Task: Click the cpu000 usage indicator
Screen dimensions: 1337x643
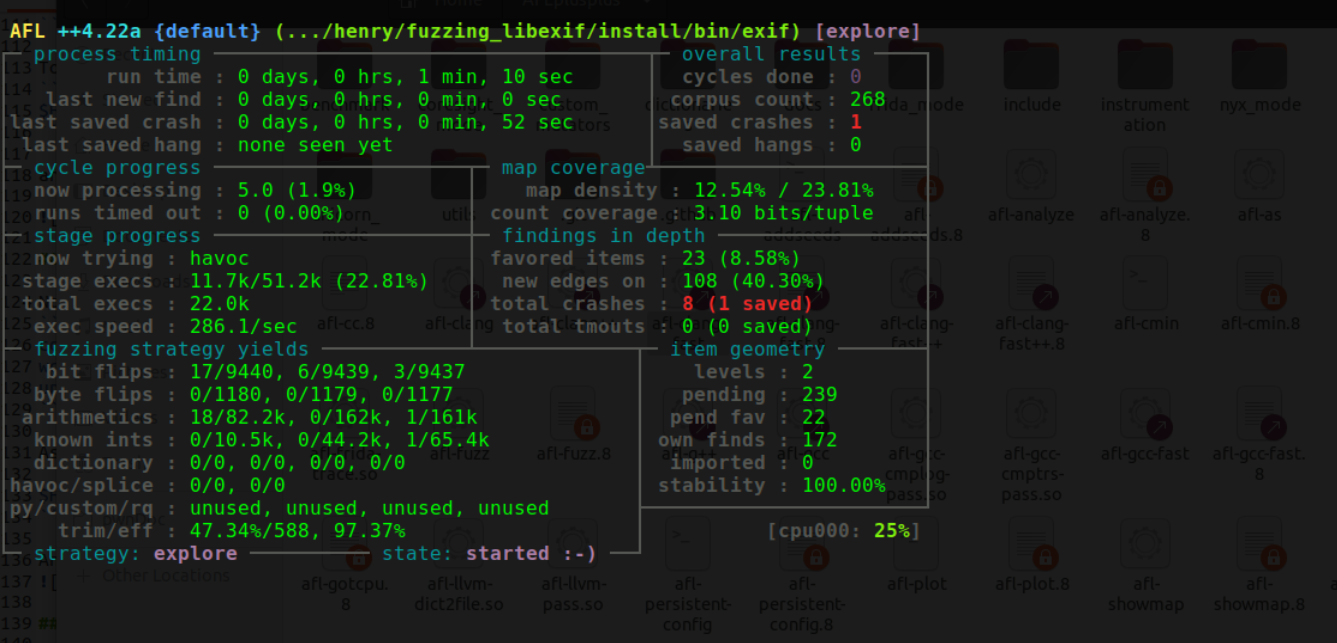Action: [843, 531]
